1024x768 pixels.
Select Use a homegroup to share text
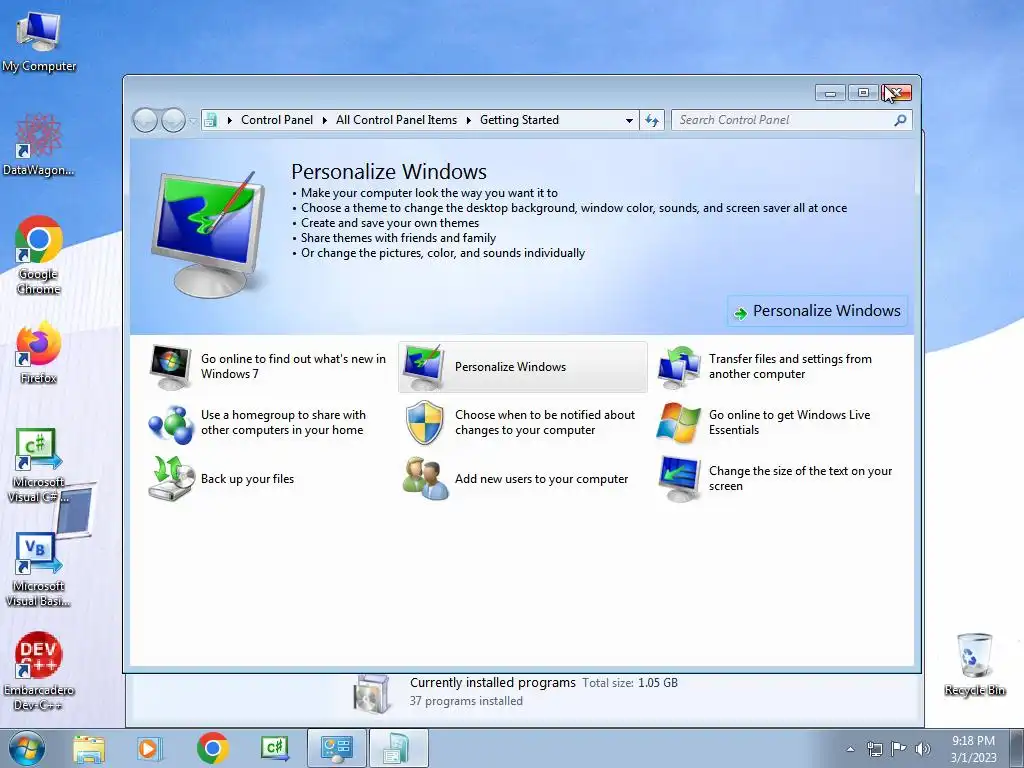pos(283,423)
